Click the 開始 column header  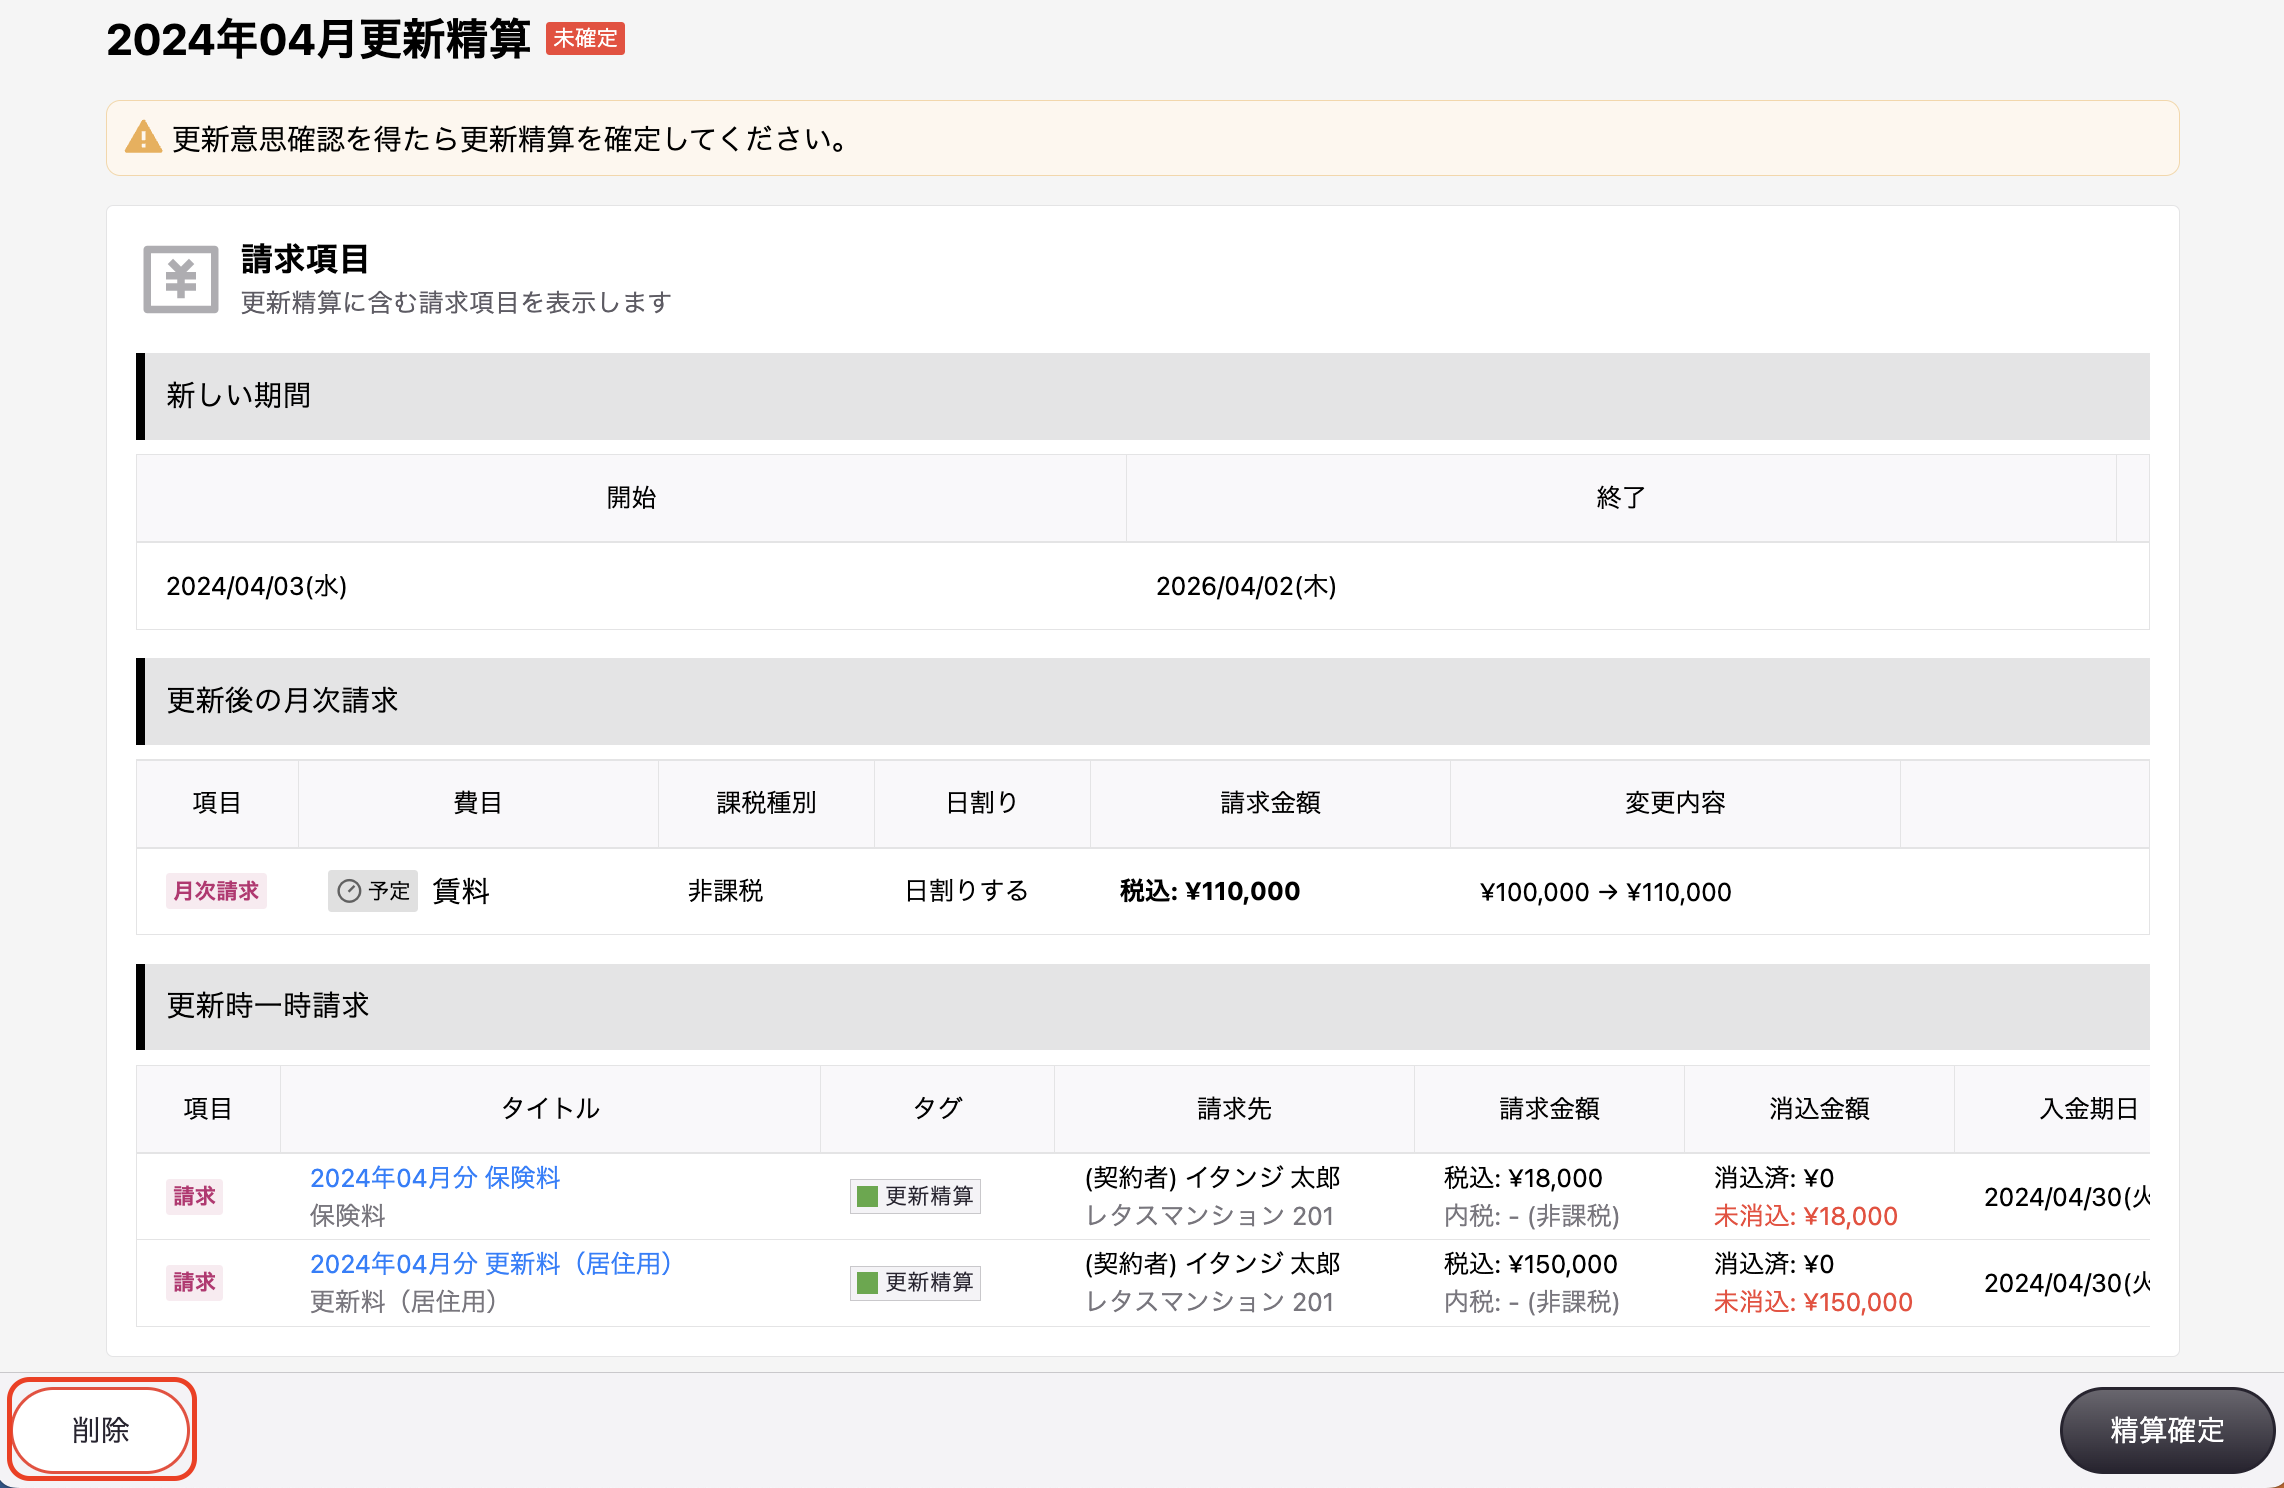[x=631, y=498]
